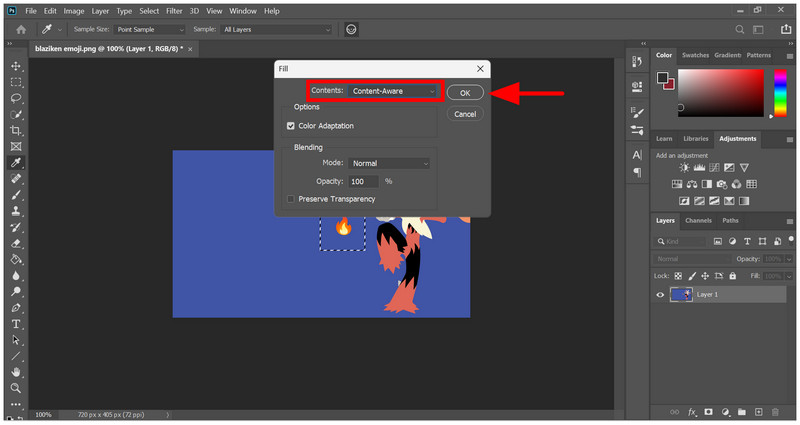This screenshot has height=425, width=800.
Task: Open the Layers panel options menu
Action: click(x=790, y=221)
